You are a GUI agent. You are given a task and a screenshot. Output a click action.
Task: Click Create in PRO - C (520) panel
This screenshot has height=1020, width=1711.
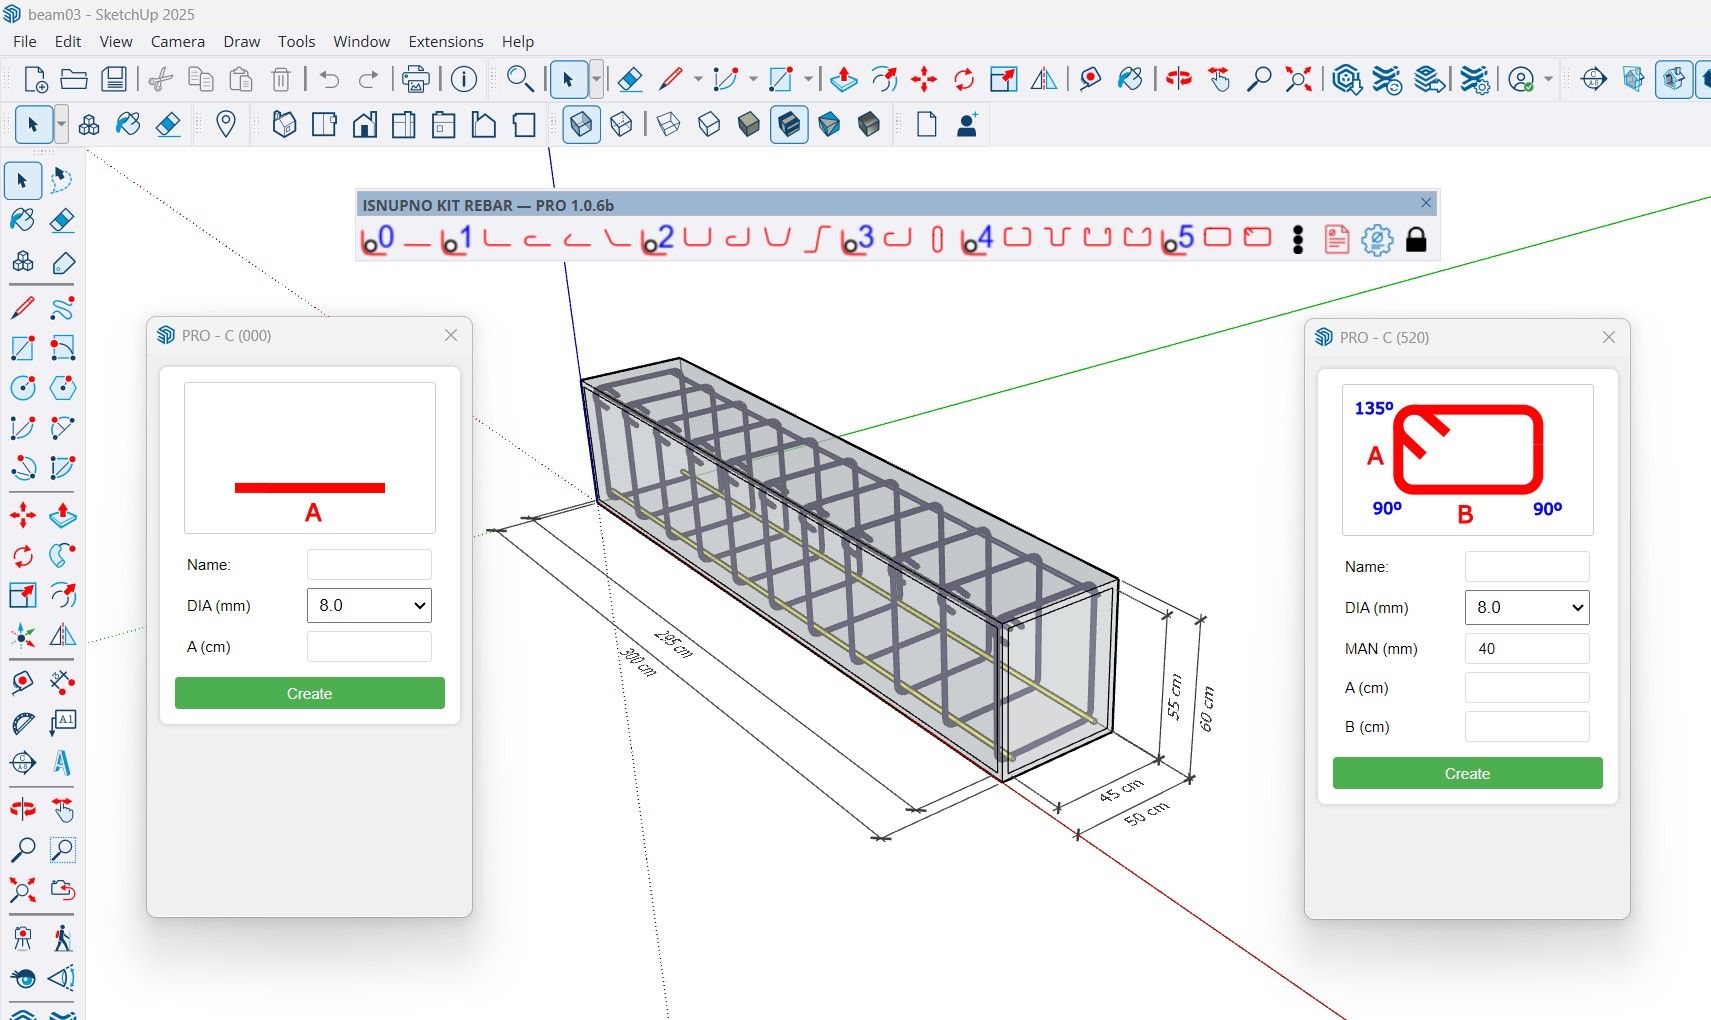(x=1467, y=774)
